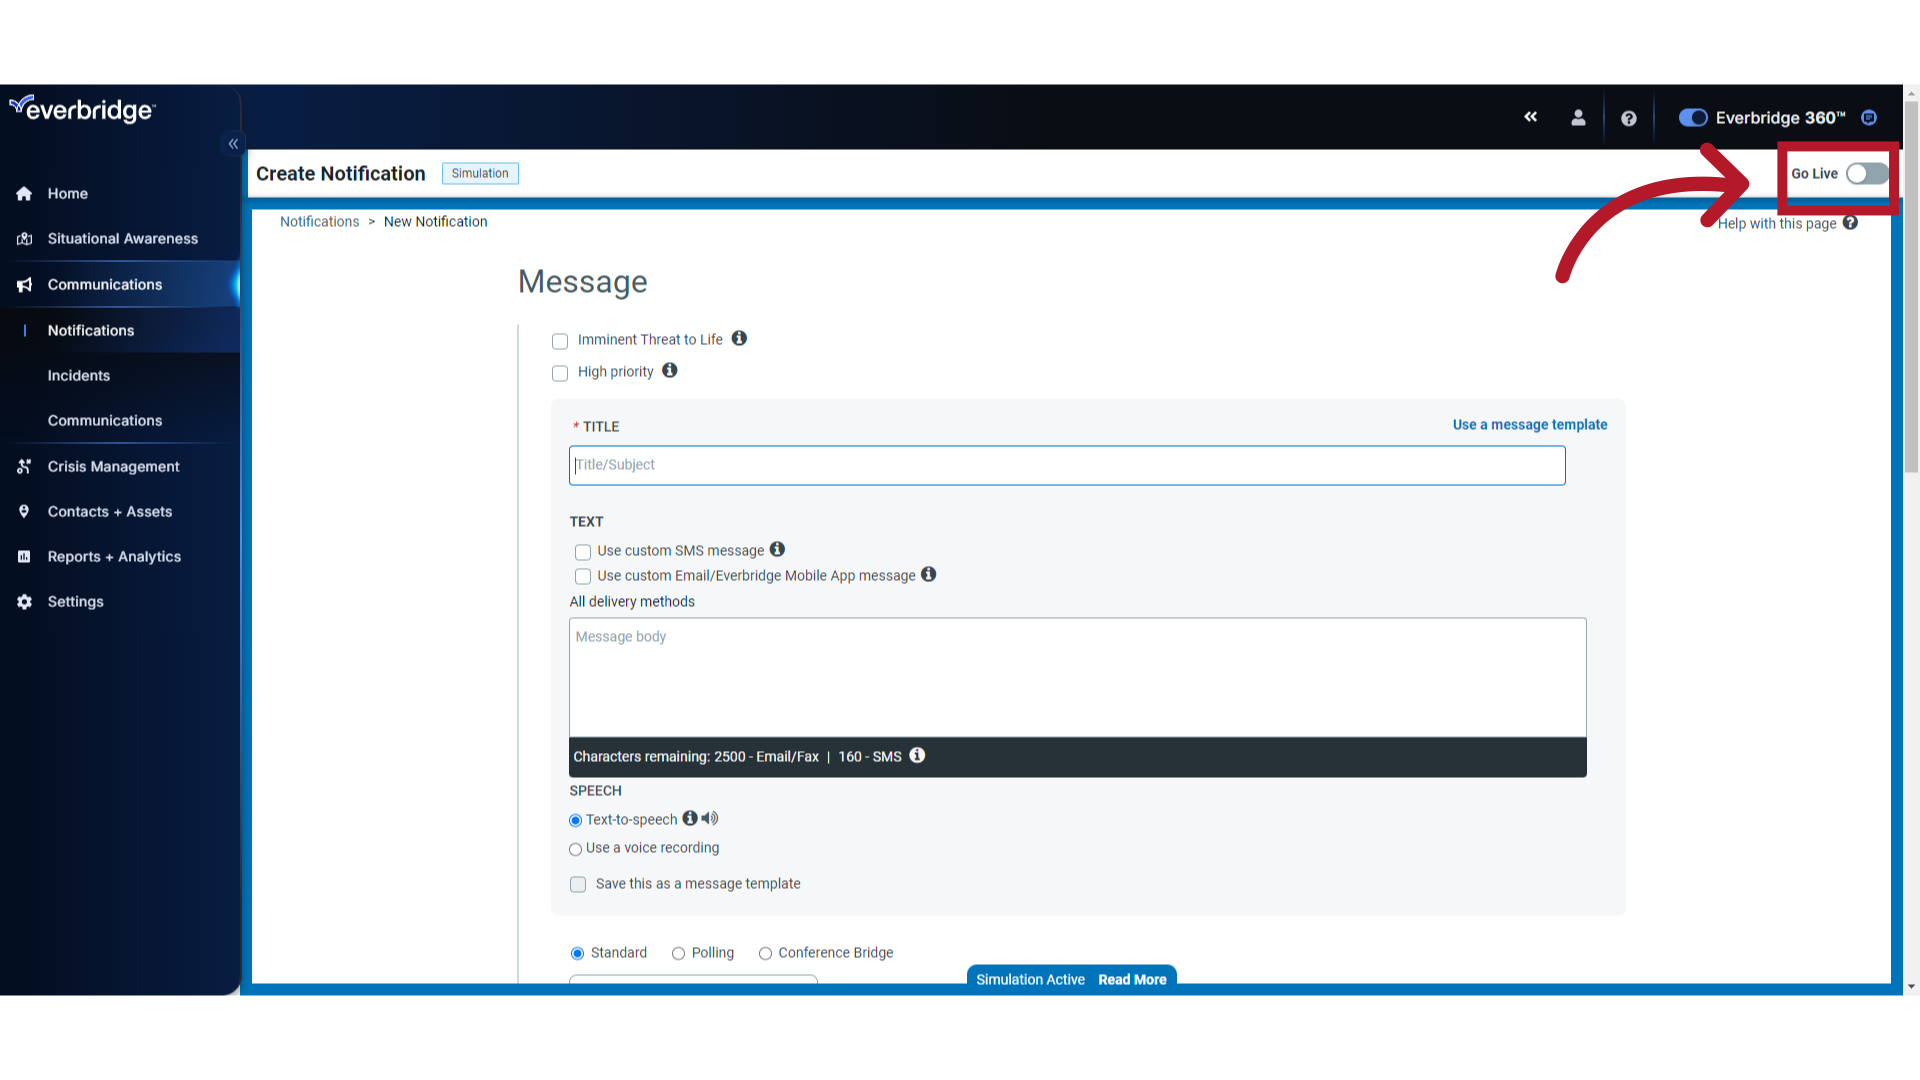Viewport: 1920px width, 1080px height.
Task: Navigate to Crisis Management
Action: click(113, 465)
